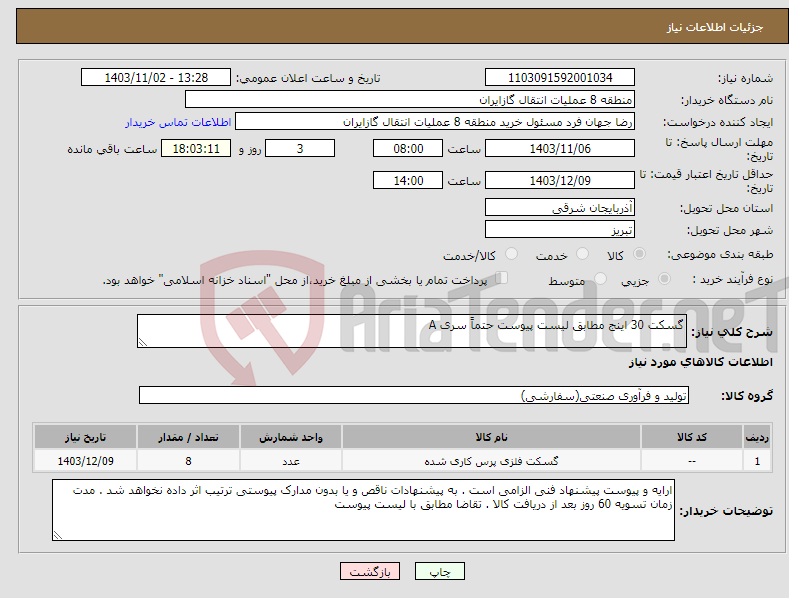Select the کالا/خدمت radio button
The width and height of the screenshot is (789, 598).
click(x=511, y=254)
